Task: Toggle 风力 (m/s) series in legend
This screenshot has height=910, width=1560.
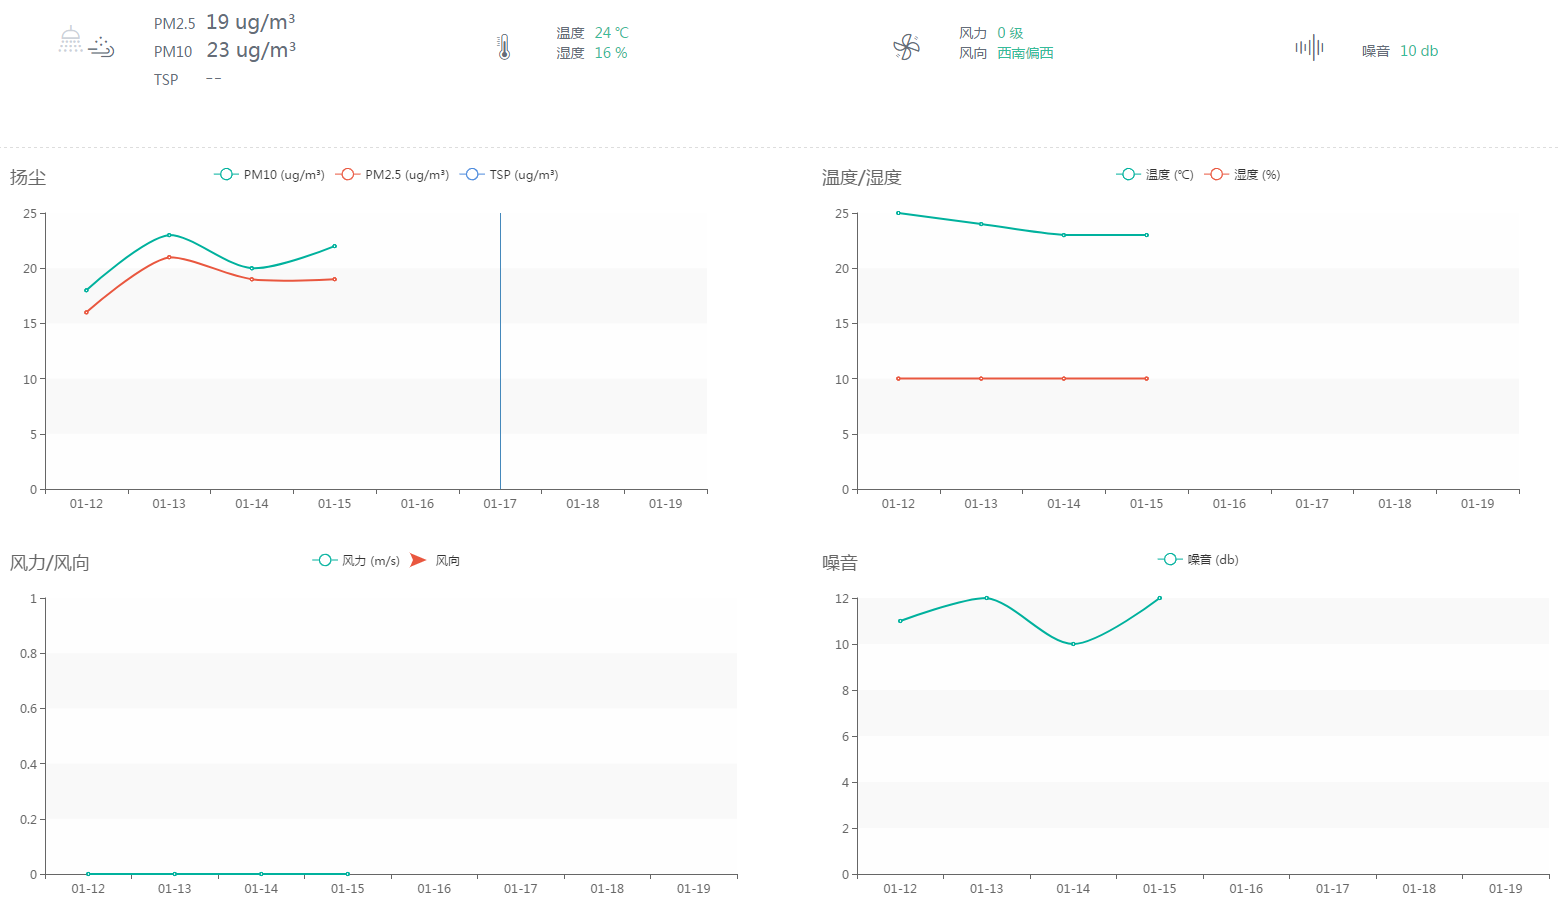Action: (x=356, y=560)
